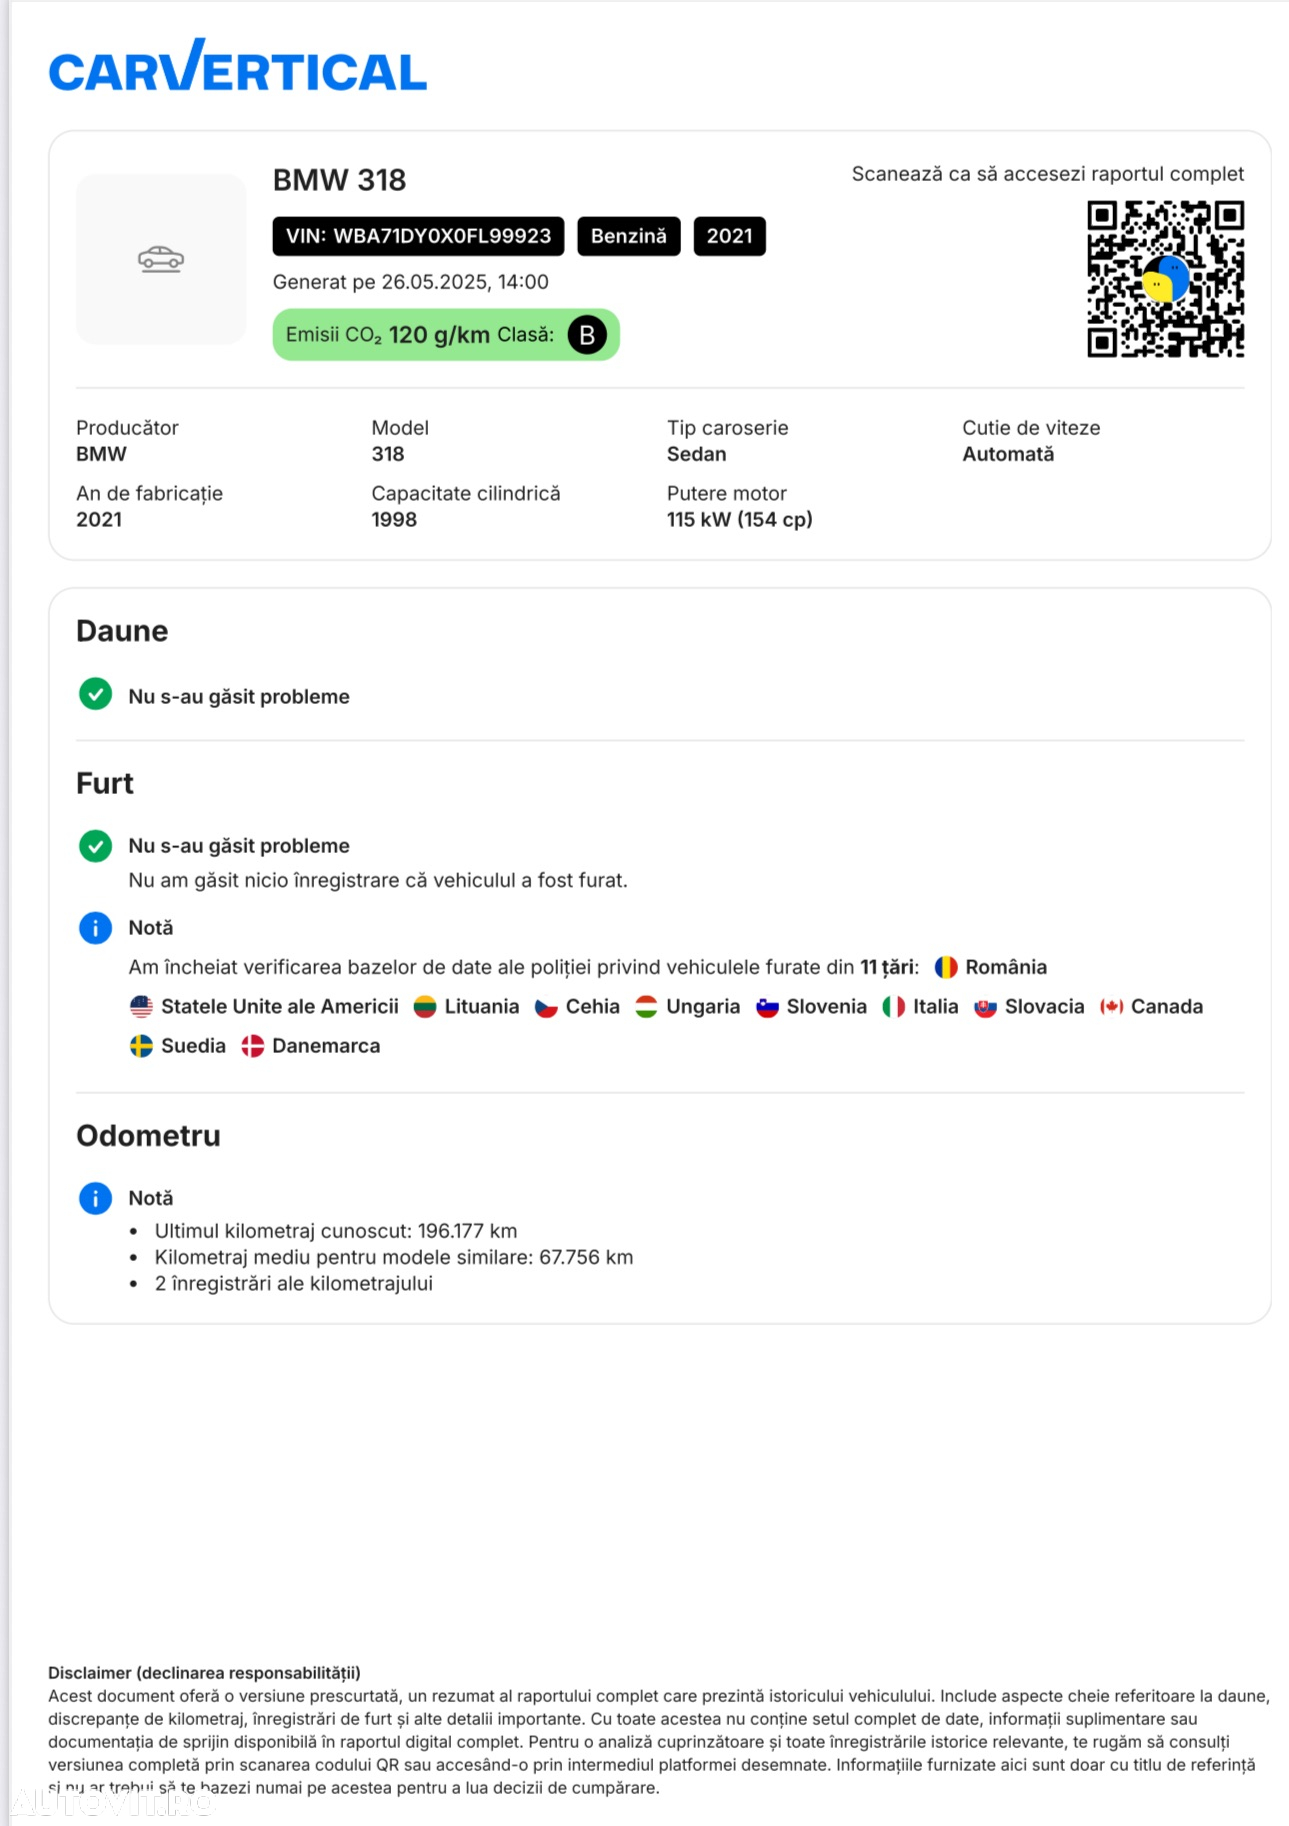Image resolution: width=1289 pixels, height=1826 pixels.
Task: Click 'Nu am găsit nicio înregistrare' text
Action: pos(378,881)
